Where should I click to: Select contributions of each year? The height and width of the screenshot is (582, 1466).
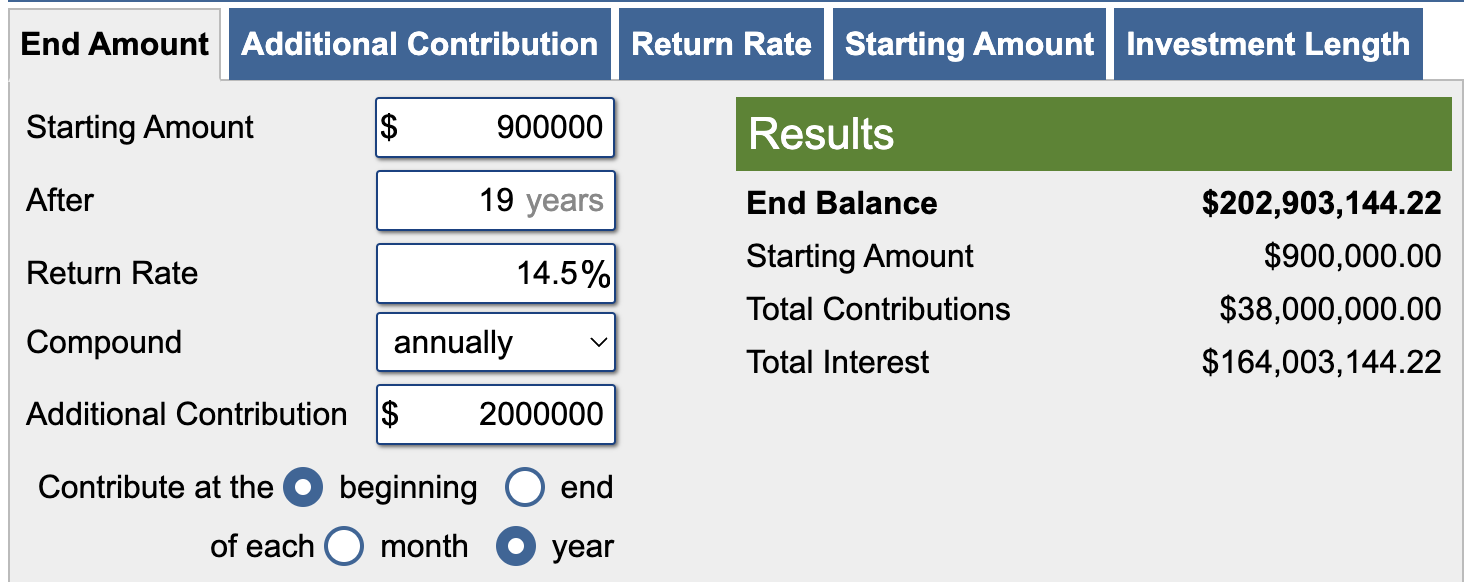coord(515,546)
